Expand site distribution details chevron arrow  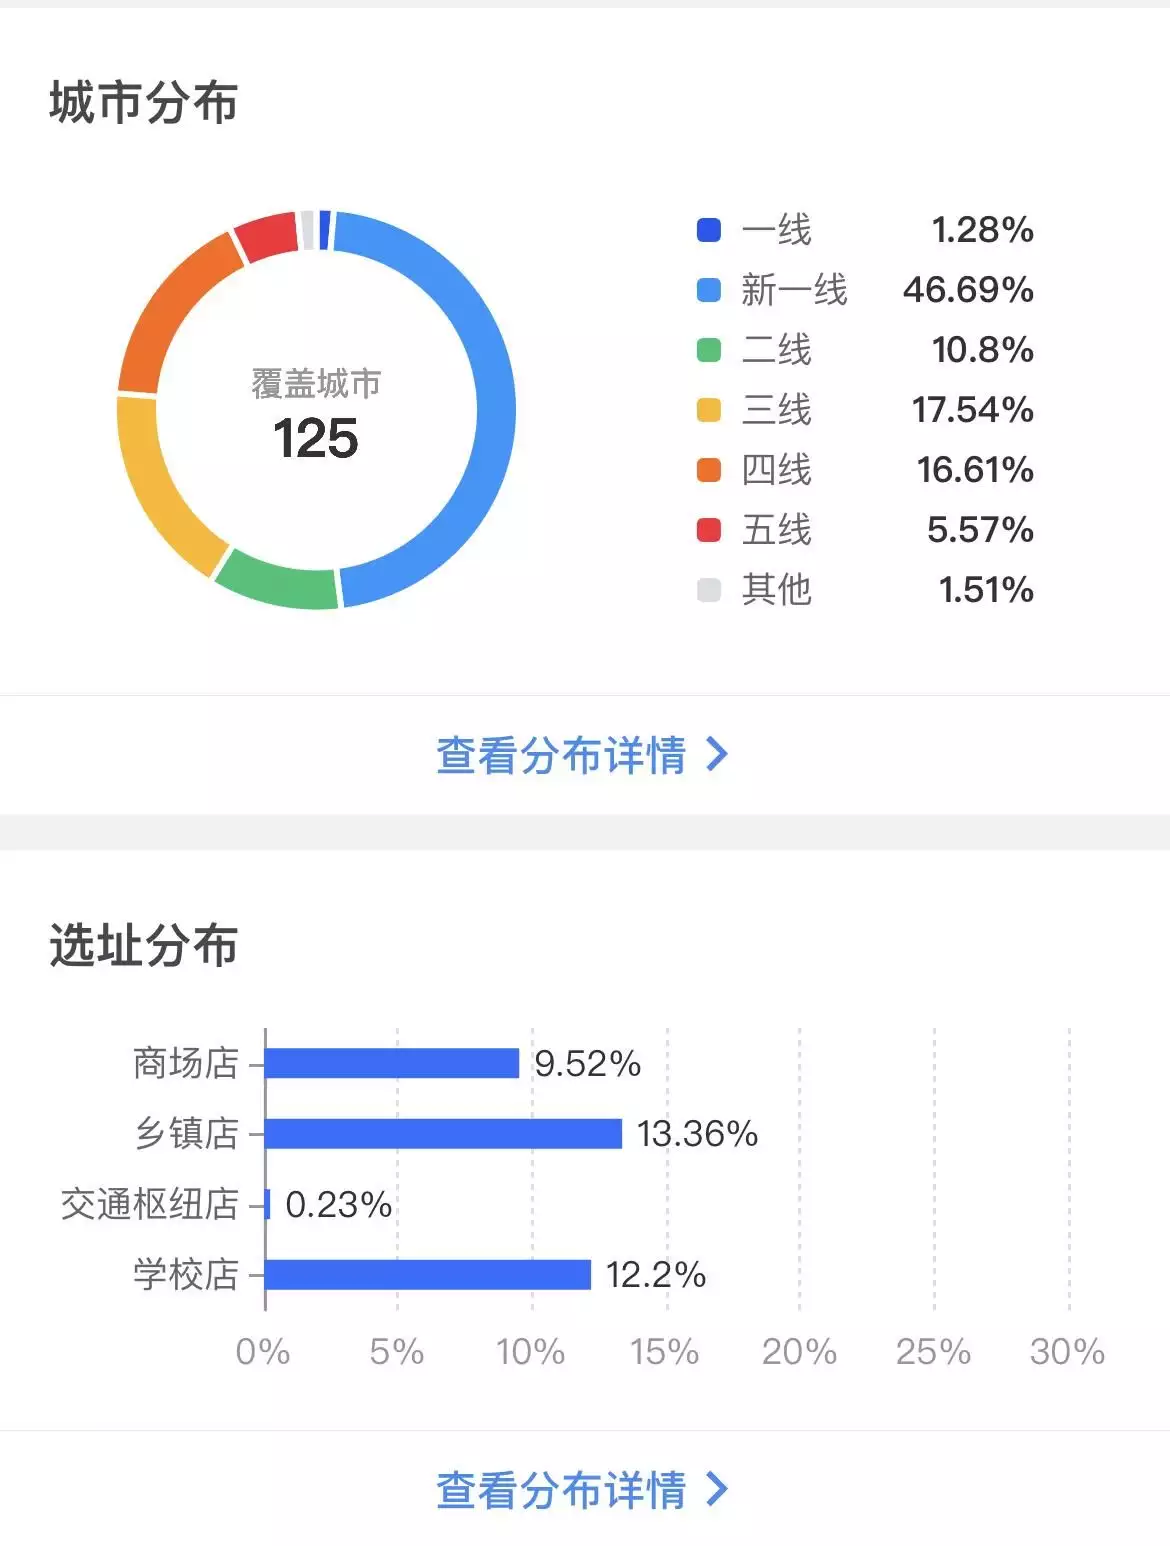click(717, 1489)
